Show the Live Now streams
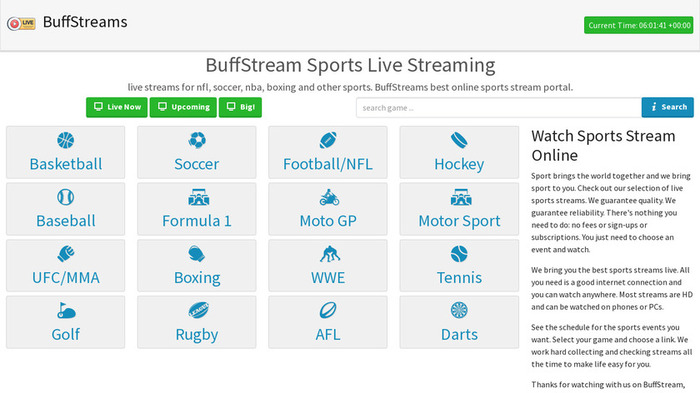Screen dimensions: 700x393 [x=117, y=107]
